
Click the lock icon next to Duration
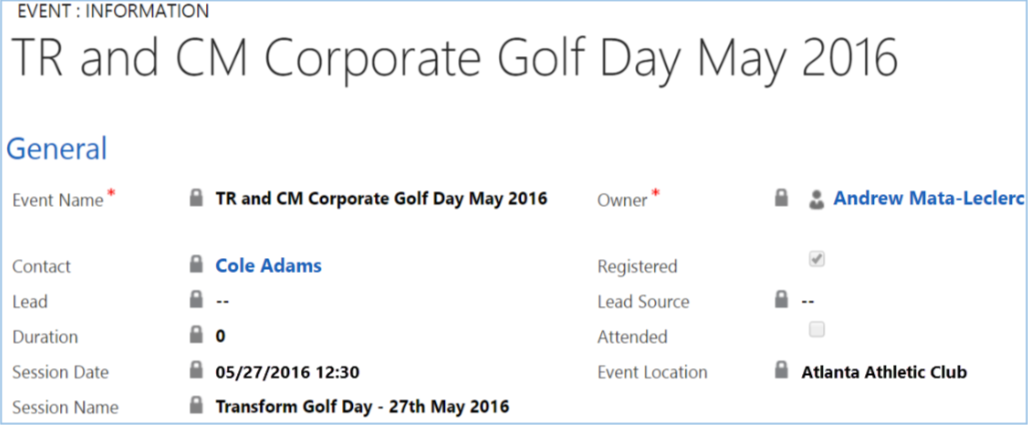coord(196,336)
